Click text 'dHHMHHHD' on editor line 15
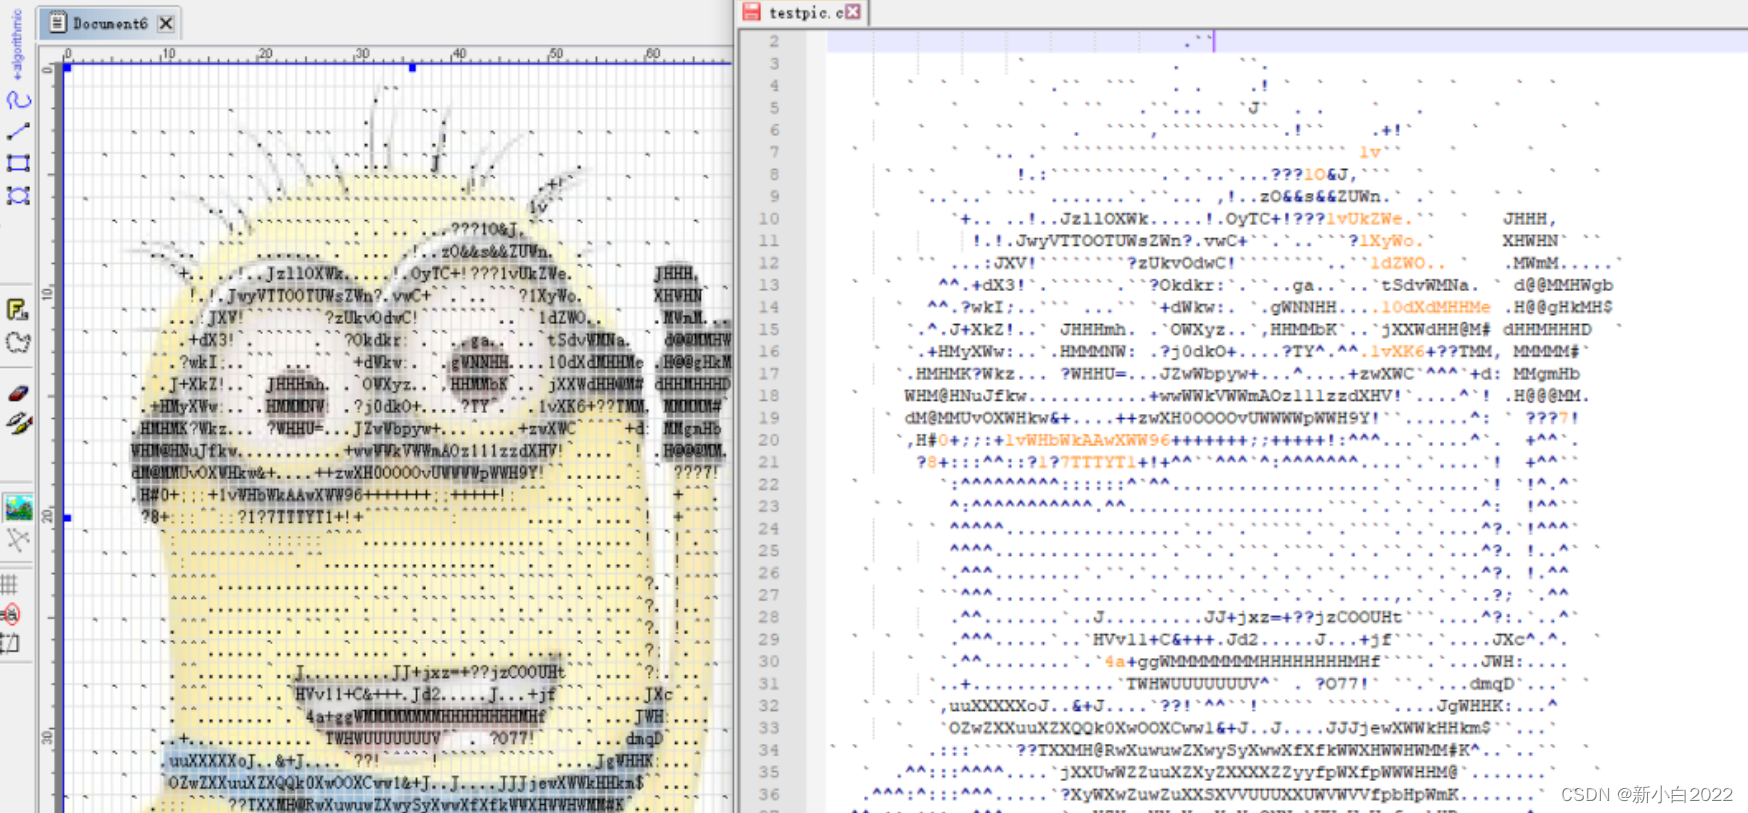The width and height of the screenshot is (1748, 813). coord(1548,329)
